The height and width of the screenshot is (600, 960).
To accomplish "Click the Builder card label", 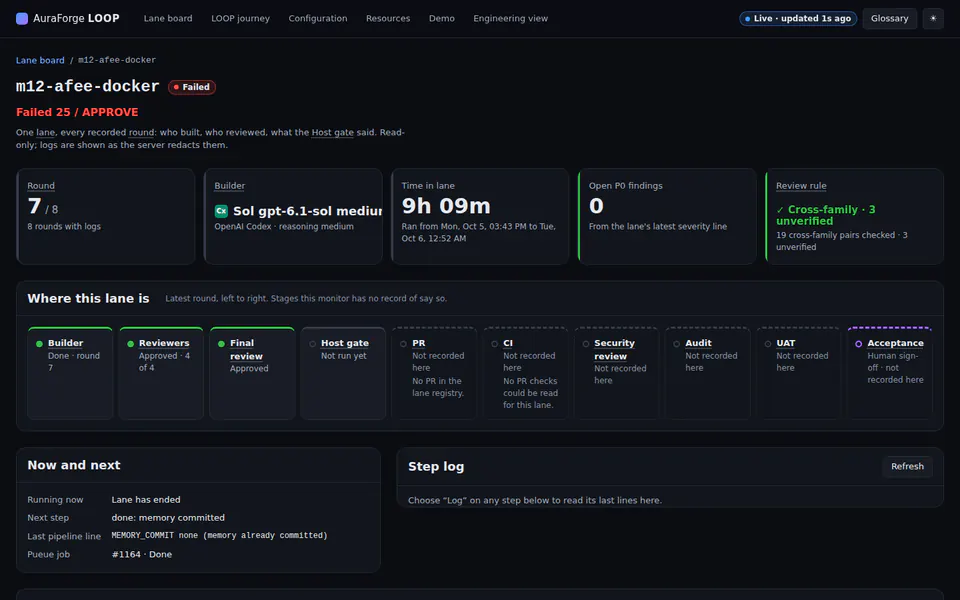I will [230, 186].
